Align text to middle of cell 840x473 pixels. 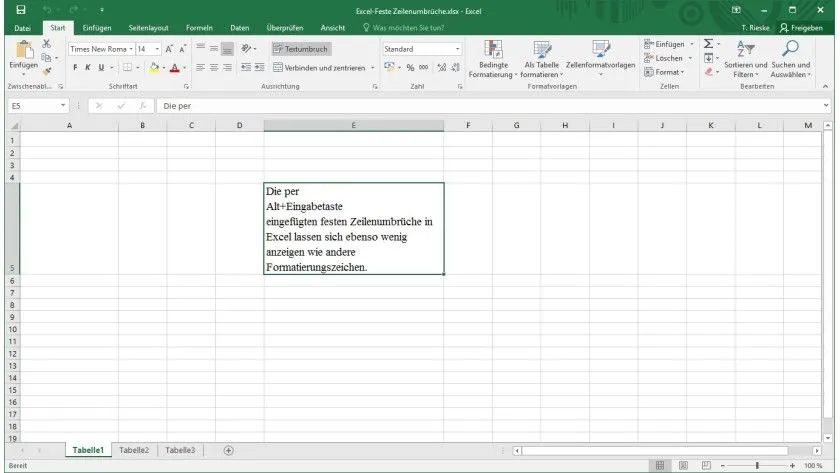tap(214, 49)
